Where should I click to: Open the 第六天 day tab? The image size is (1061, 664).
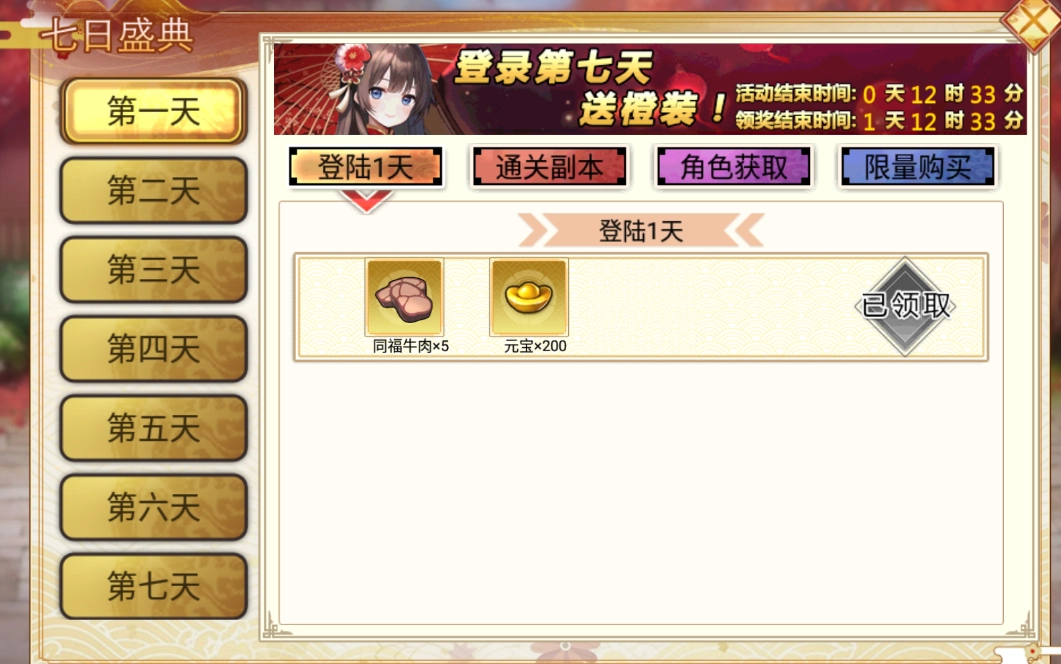point(154,507)
